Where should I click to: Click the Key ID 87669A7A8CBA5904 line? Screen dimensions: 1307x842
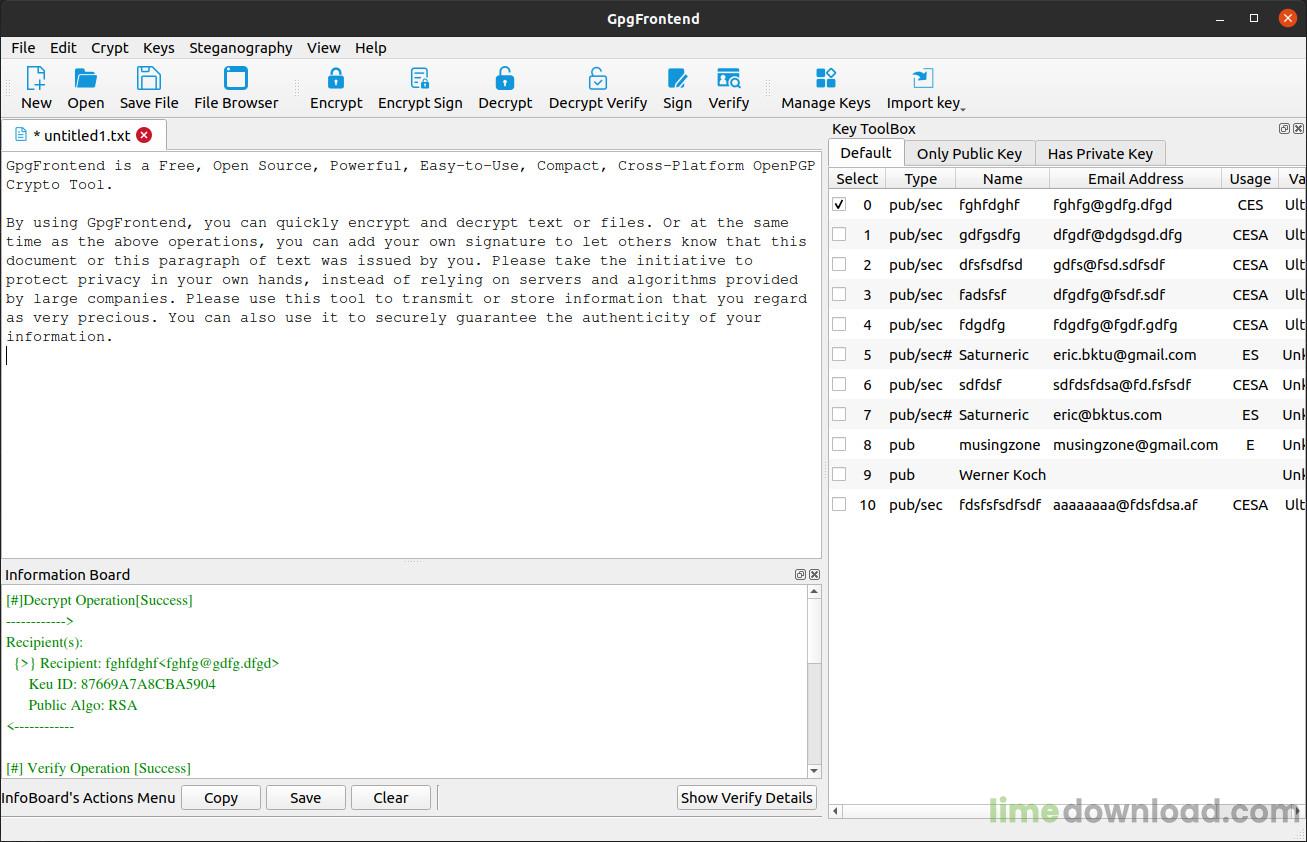[122, 684]
